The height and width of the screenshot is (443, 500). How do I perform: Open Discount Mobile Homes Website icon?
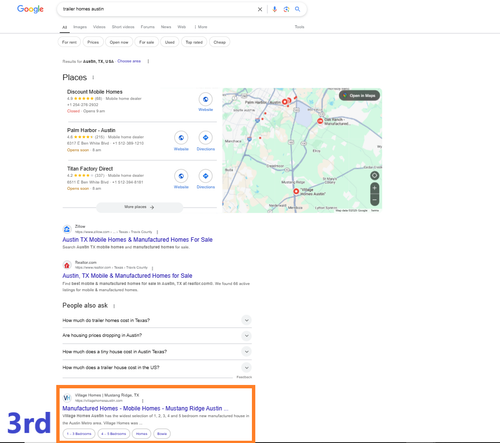[x=206, y=99]
